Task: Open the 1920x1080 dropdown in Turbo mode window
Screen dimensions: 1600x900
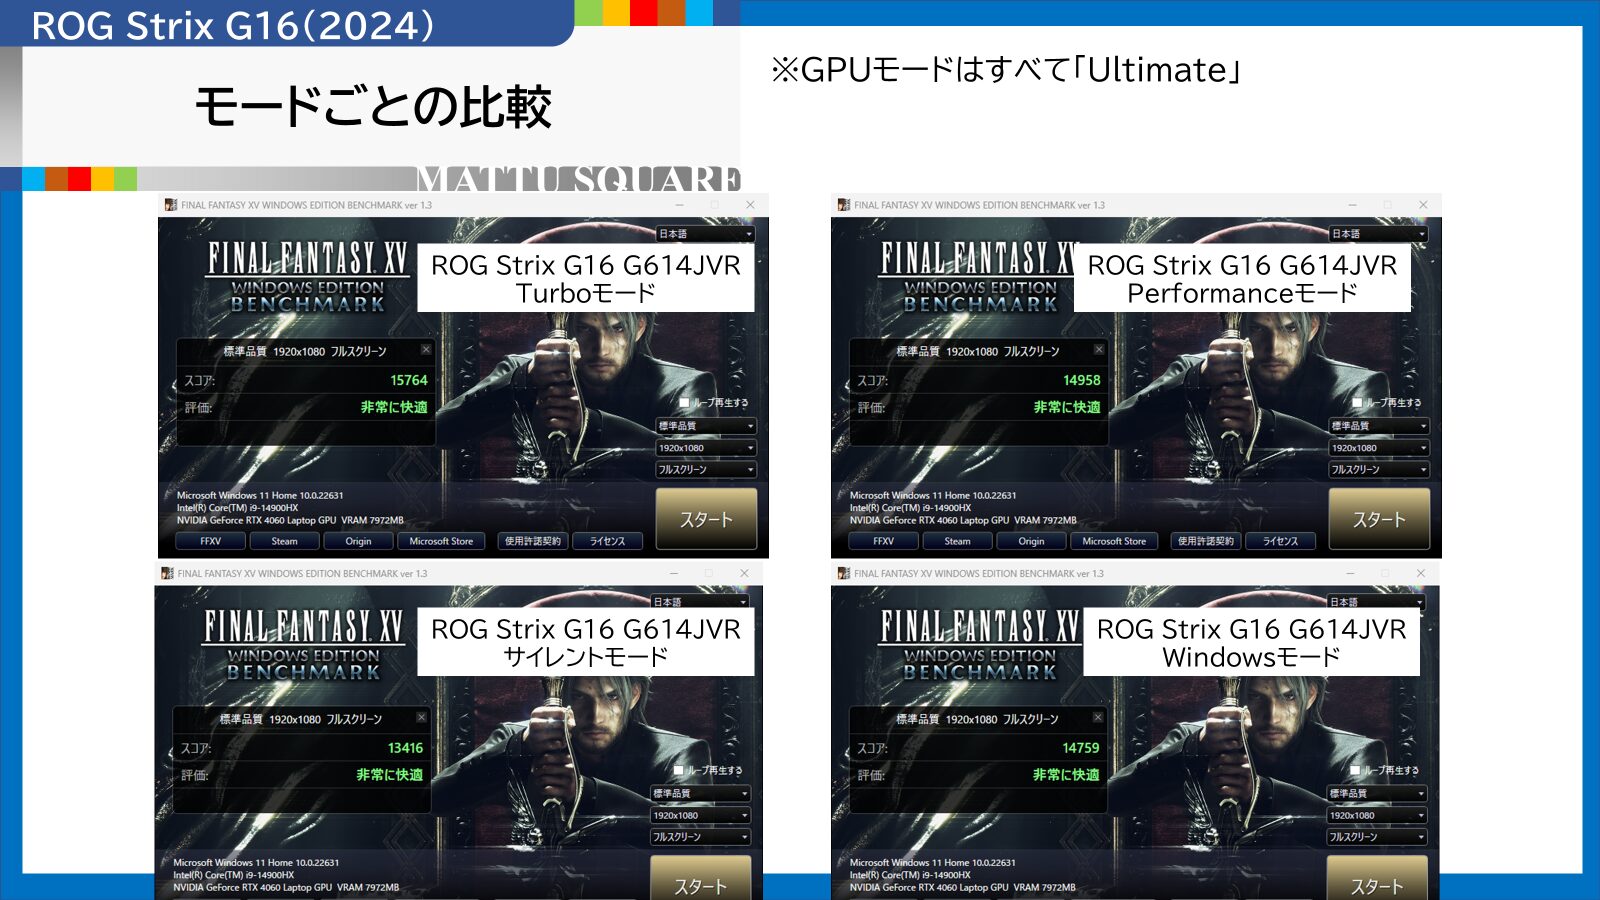Action: pos(706,448)
